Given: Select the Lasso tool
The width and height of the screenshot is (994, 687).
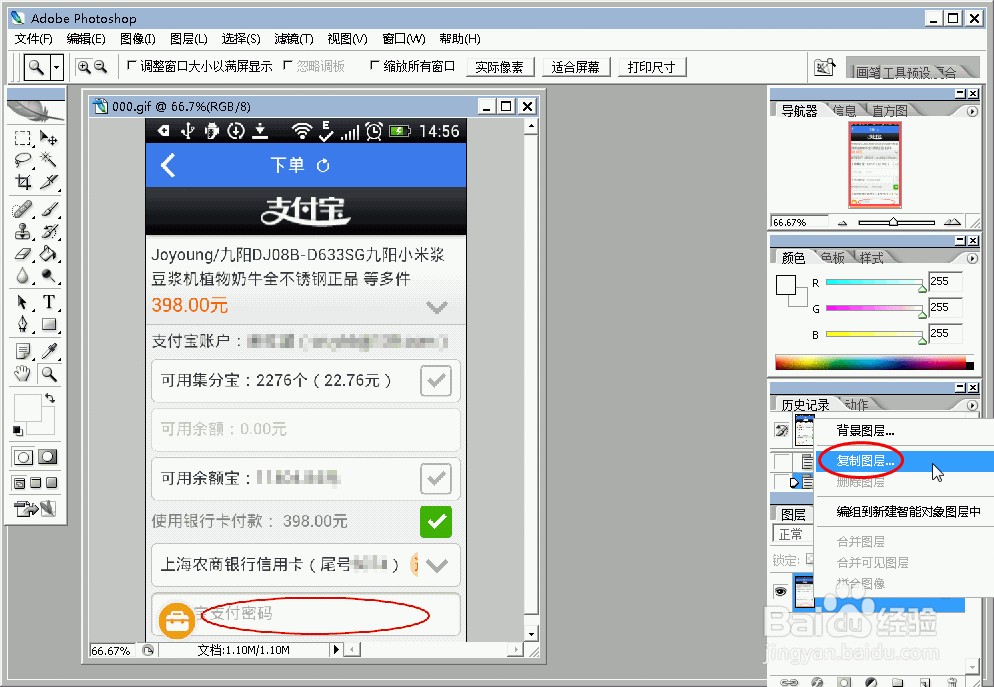Looking at the screenshot, I should [23, 159].
